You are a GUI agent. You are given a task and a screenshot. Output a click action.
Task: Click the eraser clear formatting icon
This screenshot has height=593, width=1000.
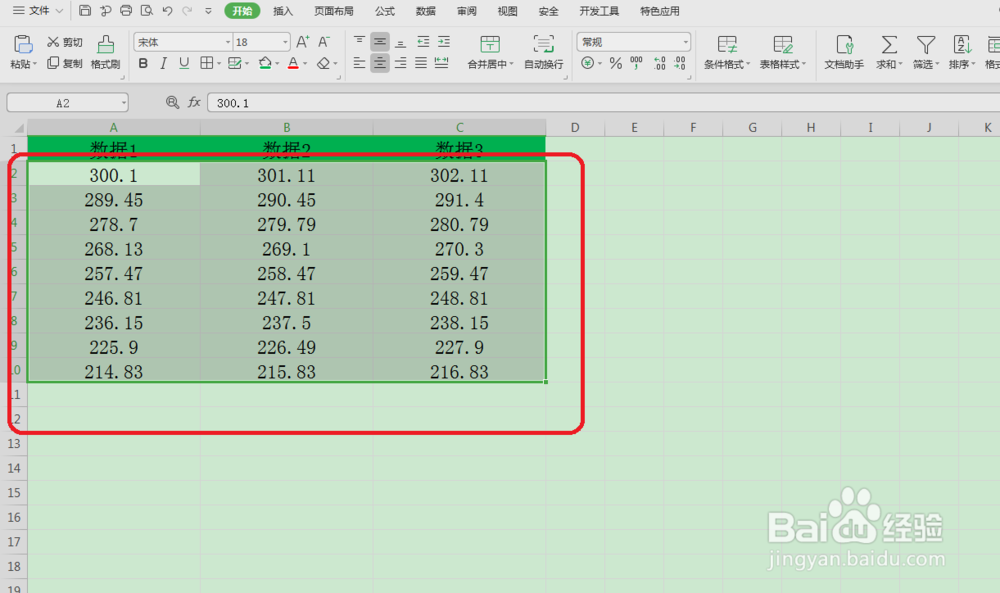tap(323, 63)
